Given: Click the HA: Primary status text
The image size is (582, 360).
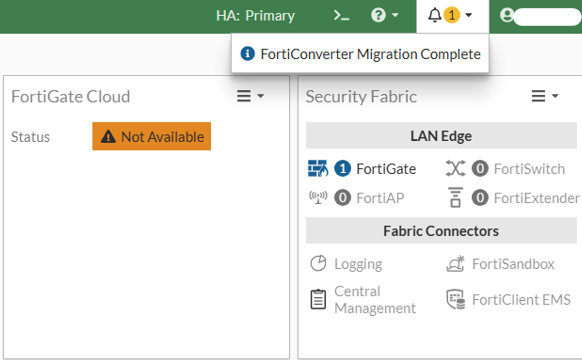Looking at the screenshot, I should (x=255, y=16).
